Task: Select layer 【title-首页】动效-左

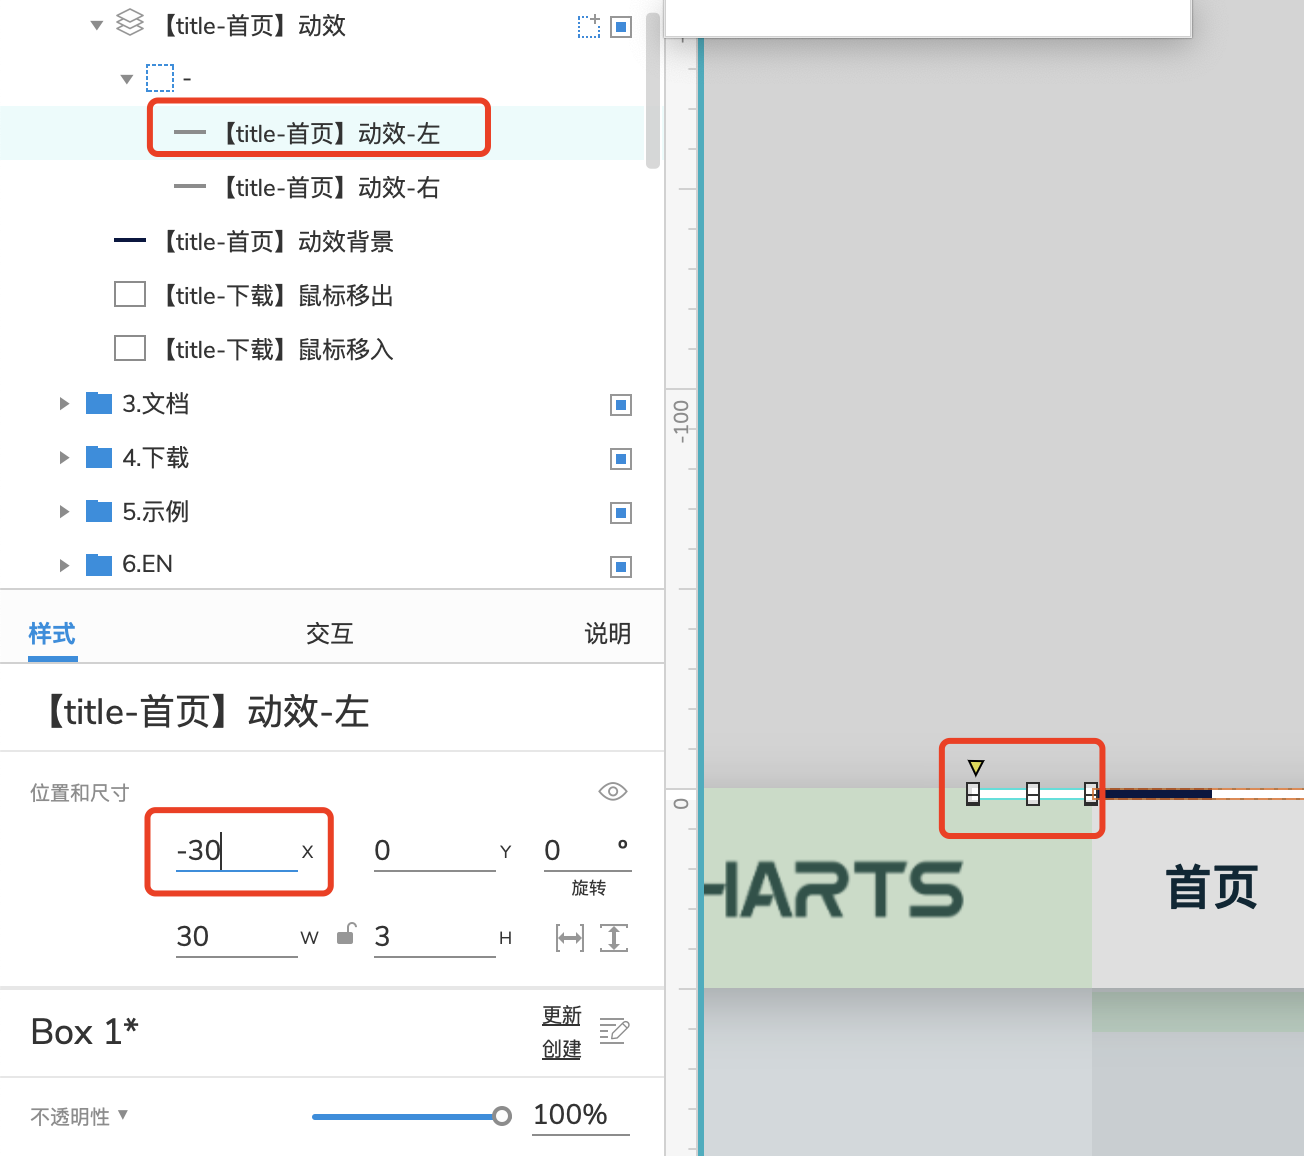Action: click(x=322, y=133)
